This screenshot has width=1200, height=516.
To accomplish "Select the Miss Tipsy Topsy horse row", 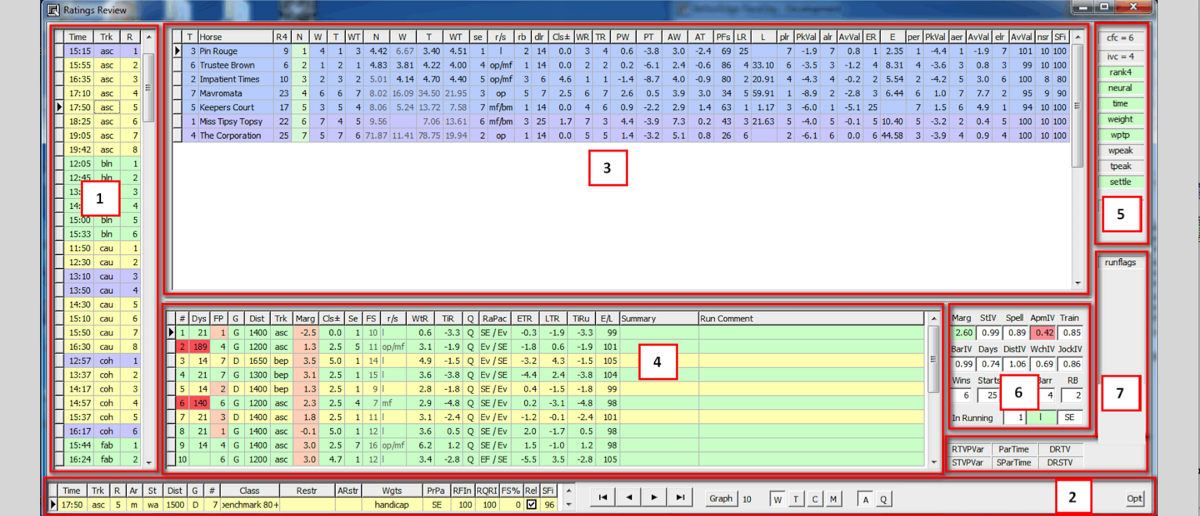I will click(234, 120).
